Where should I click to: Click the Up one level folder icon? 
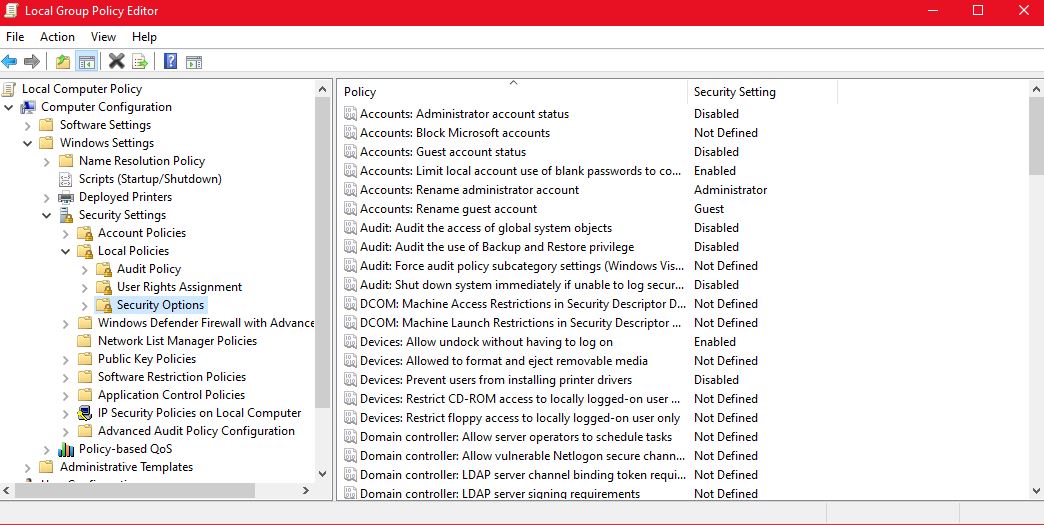tap(63, 62)
